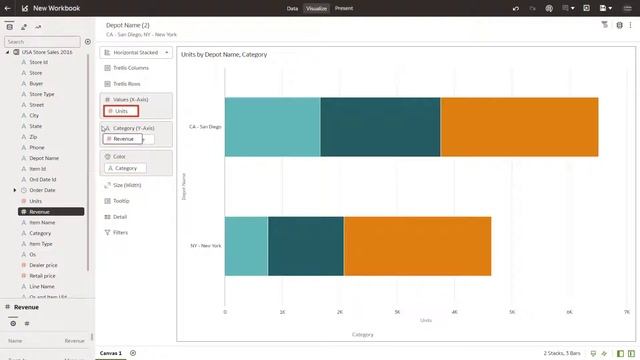Open the Horizontal Stacked chart type dropdown
The height and width of the screenshot is (360, 640).
coord(136,52)
